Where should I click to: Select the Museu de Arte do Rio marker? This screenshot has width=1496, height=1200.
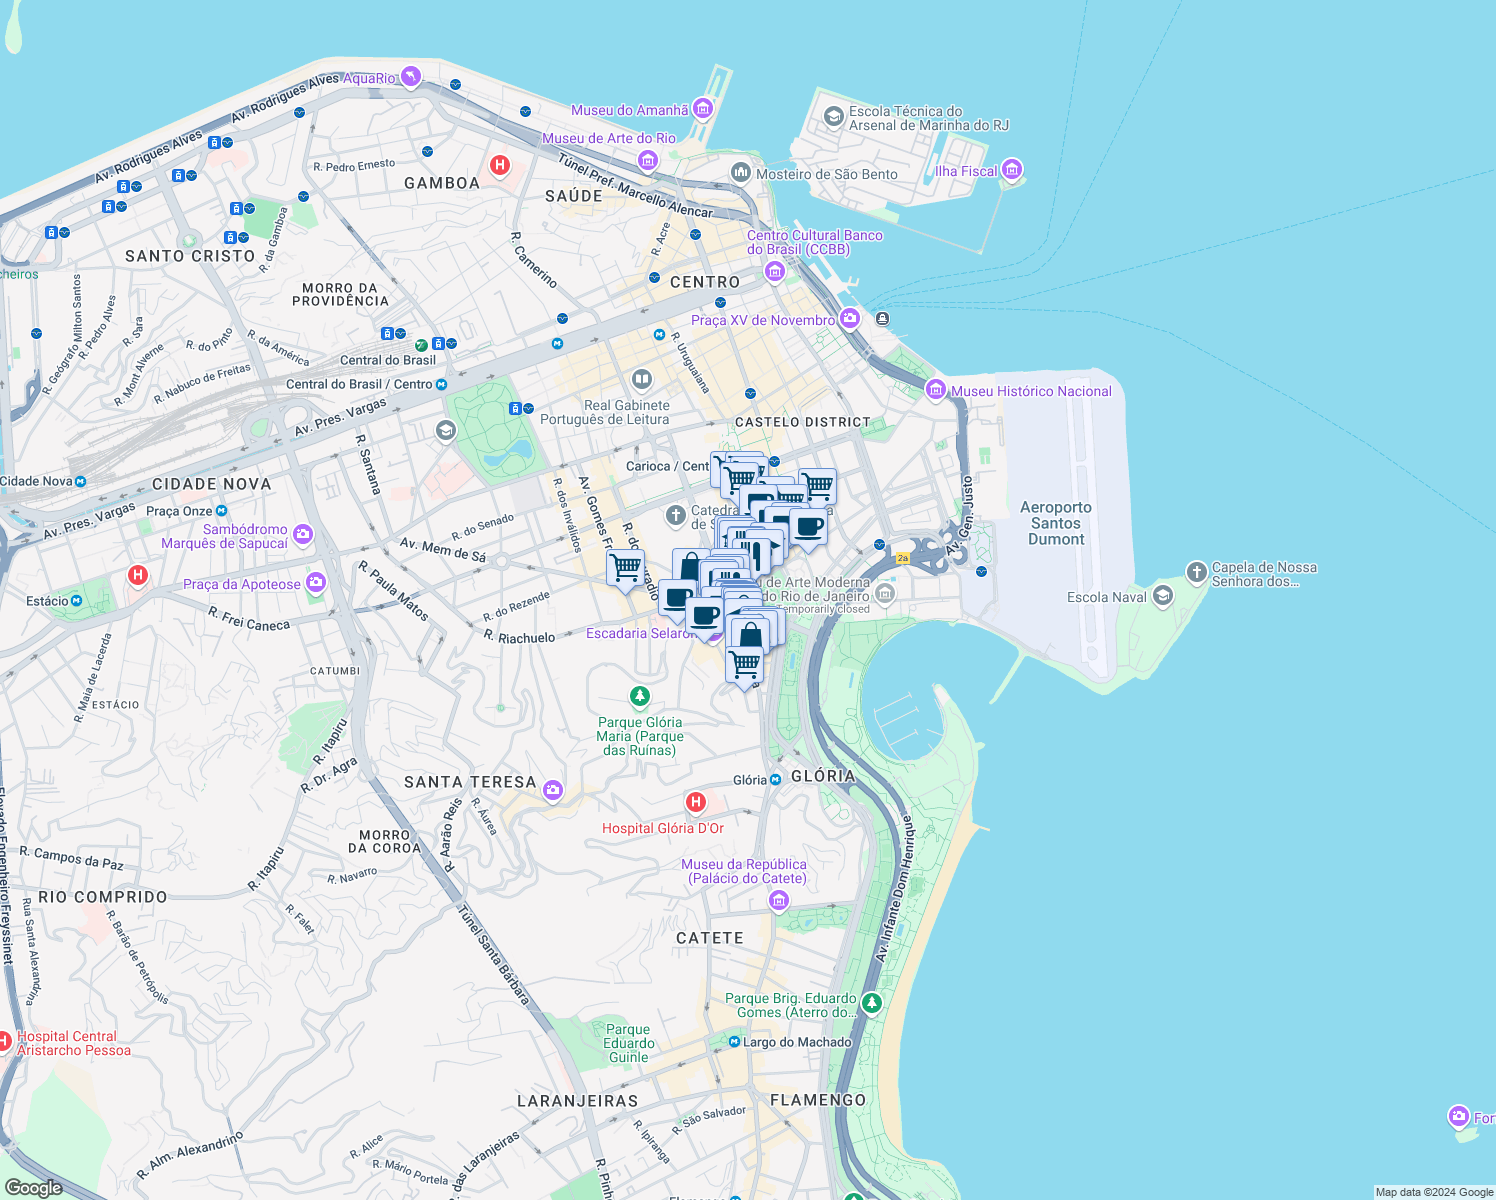(648, 160)
